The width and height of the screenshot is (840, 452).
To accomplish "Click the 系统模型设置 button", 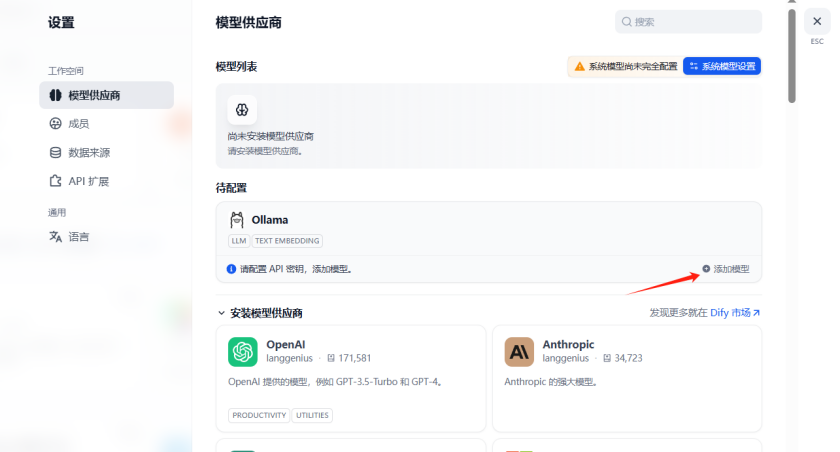I will coord(722,66).
